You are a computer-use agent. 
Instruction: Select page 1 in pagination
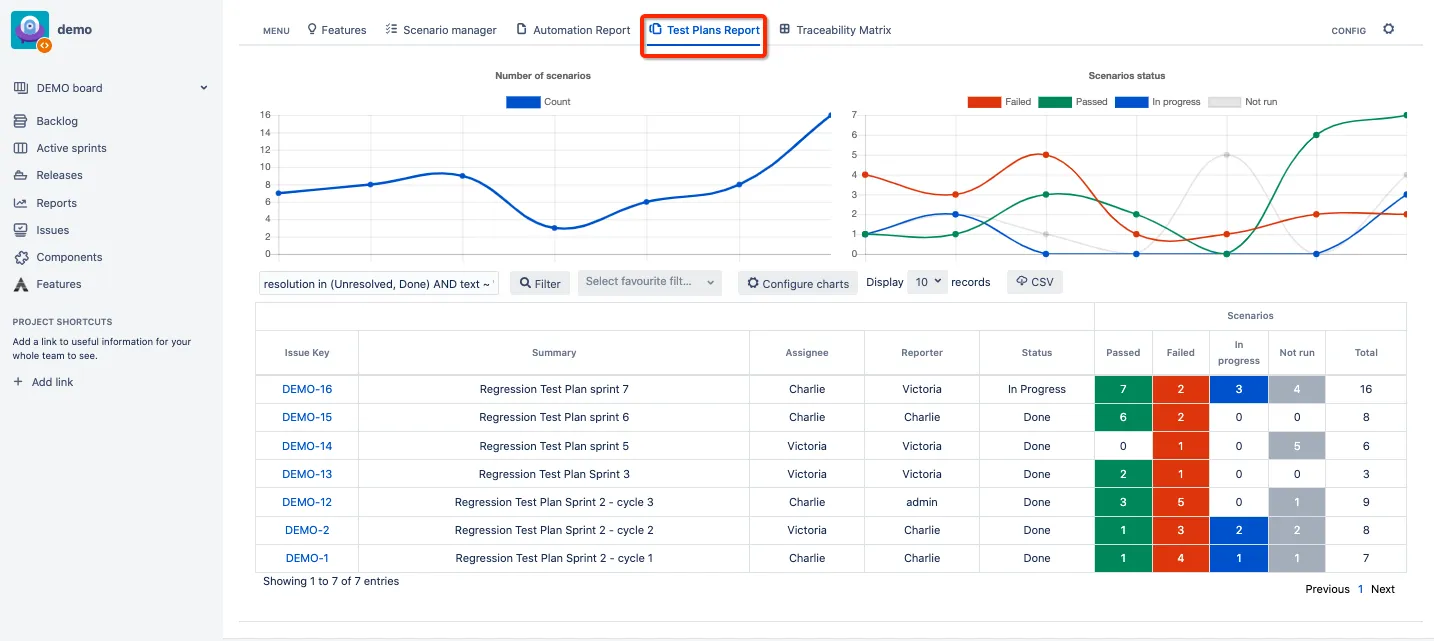tap(1360, 589)
